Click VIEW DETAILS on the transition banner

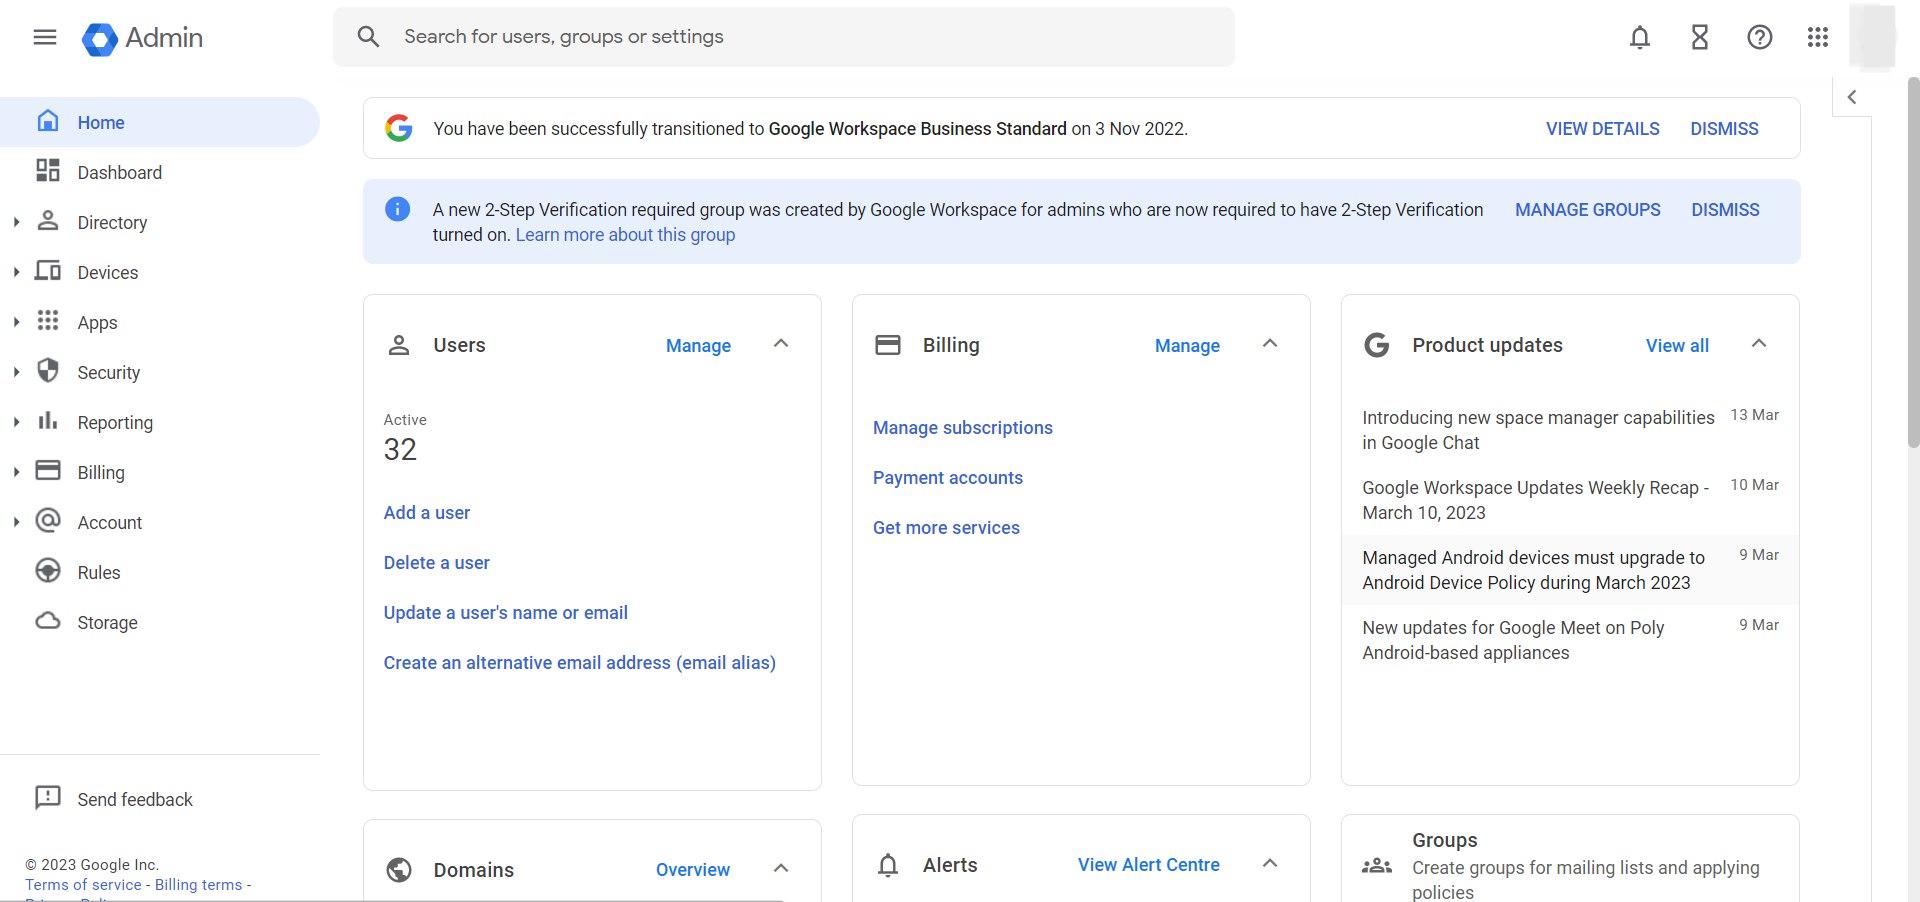pyautogui.click(x=1602, y=129)
